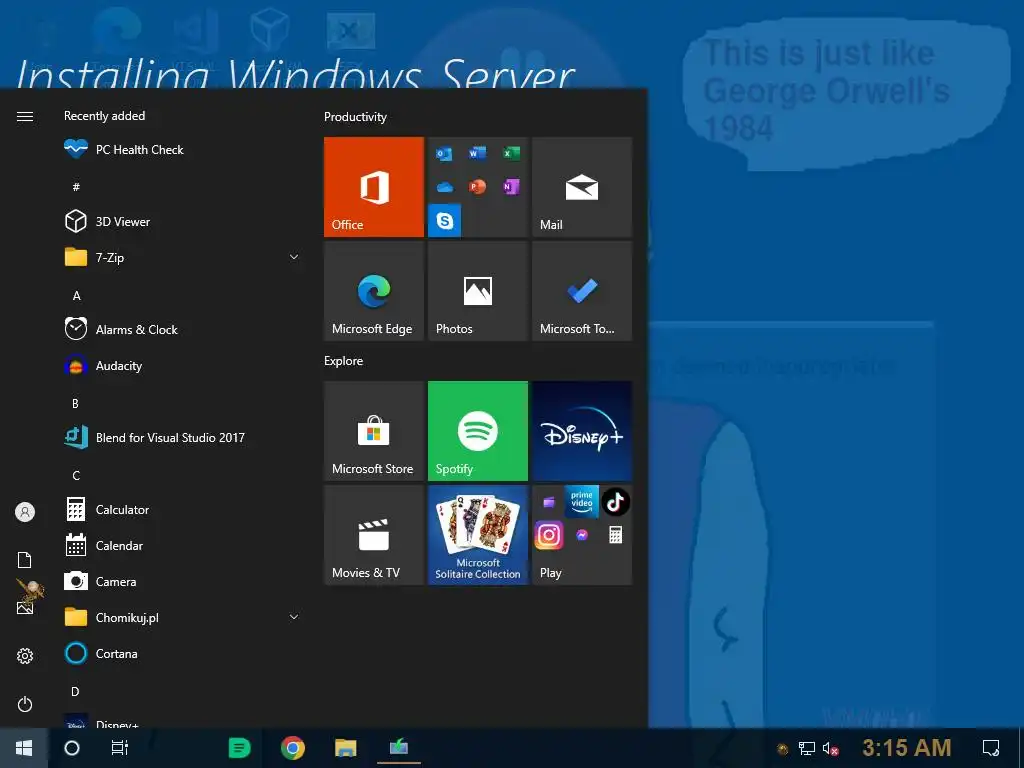Open File Explorer from the taskbar
This screenshot has width=1024, height=768.
(x=345, y=748)
